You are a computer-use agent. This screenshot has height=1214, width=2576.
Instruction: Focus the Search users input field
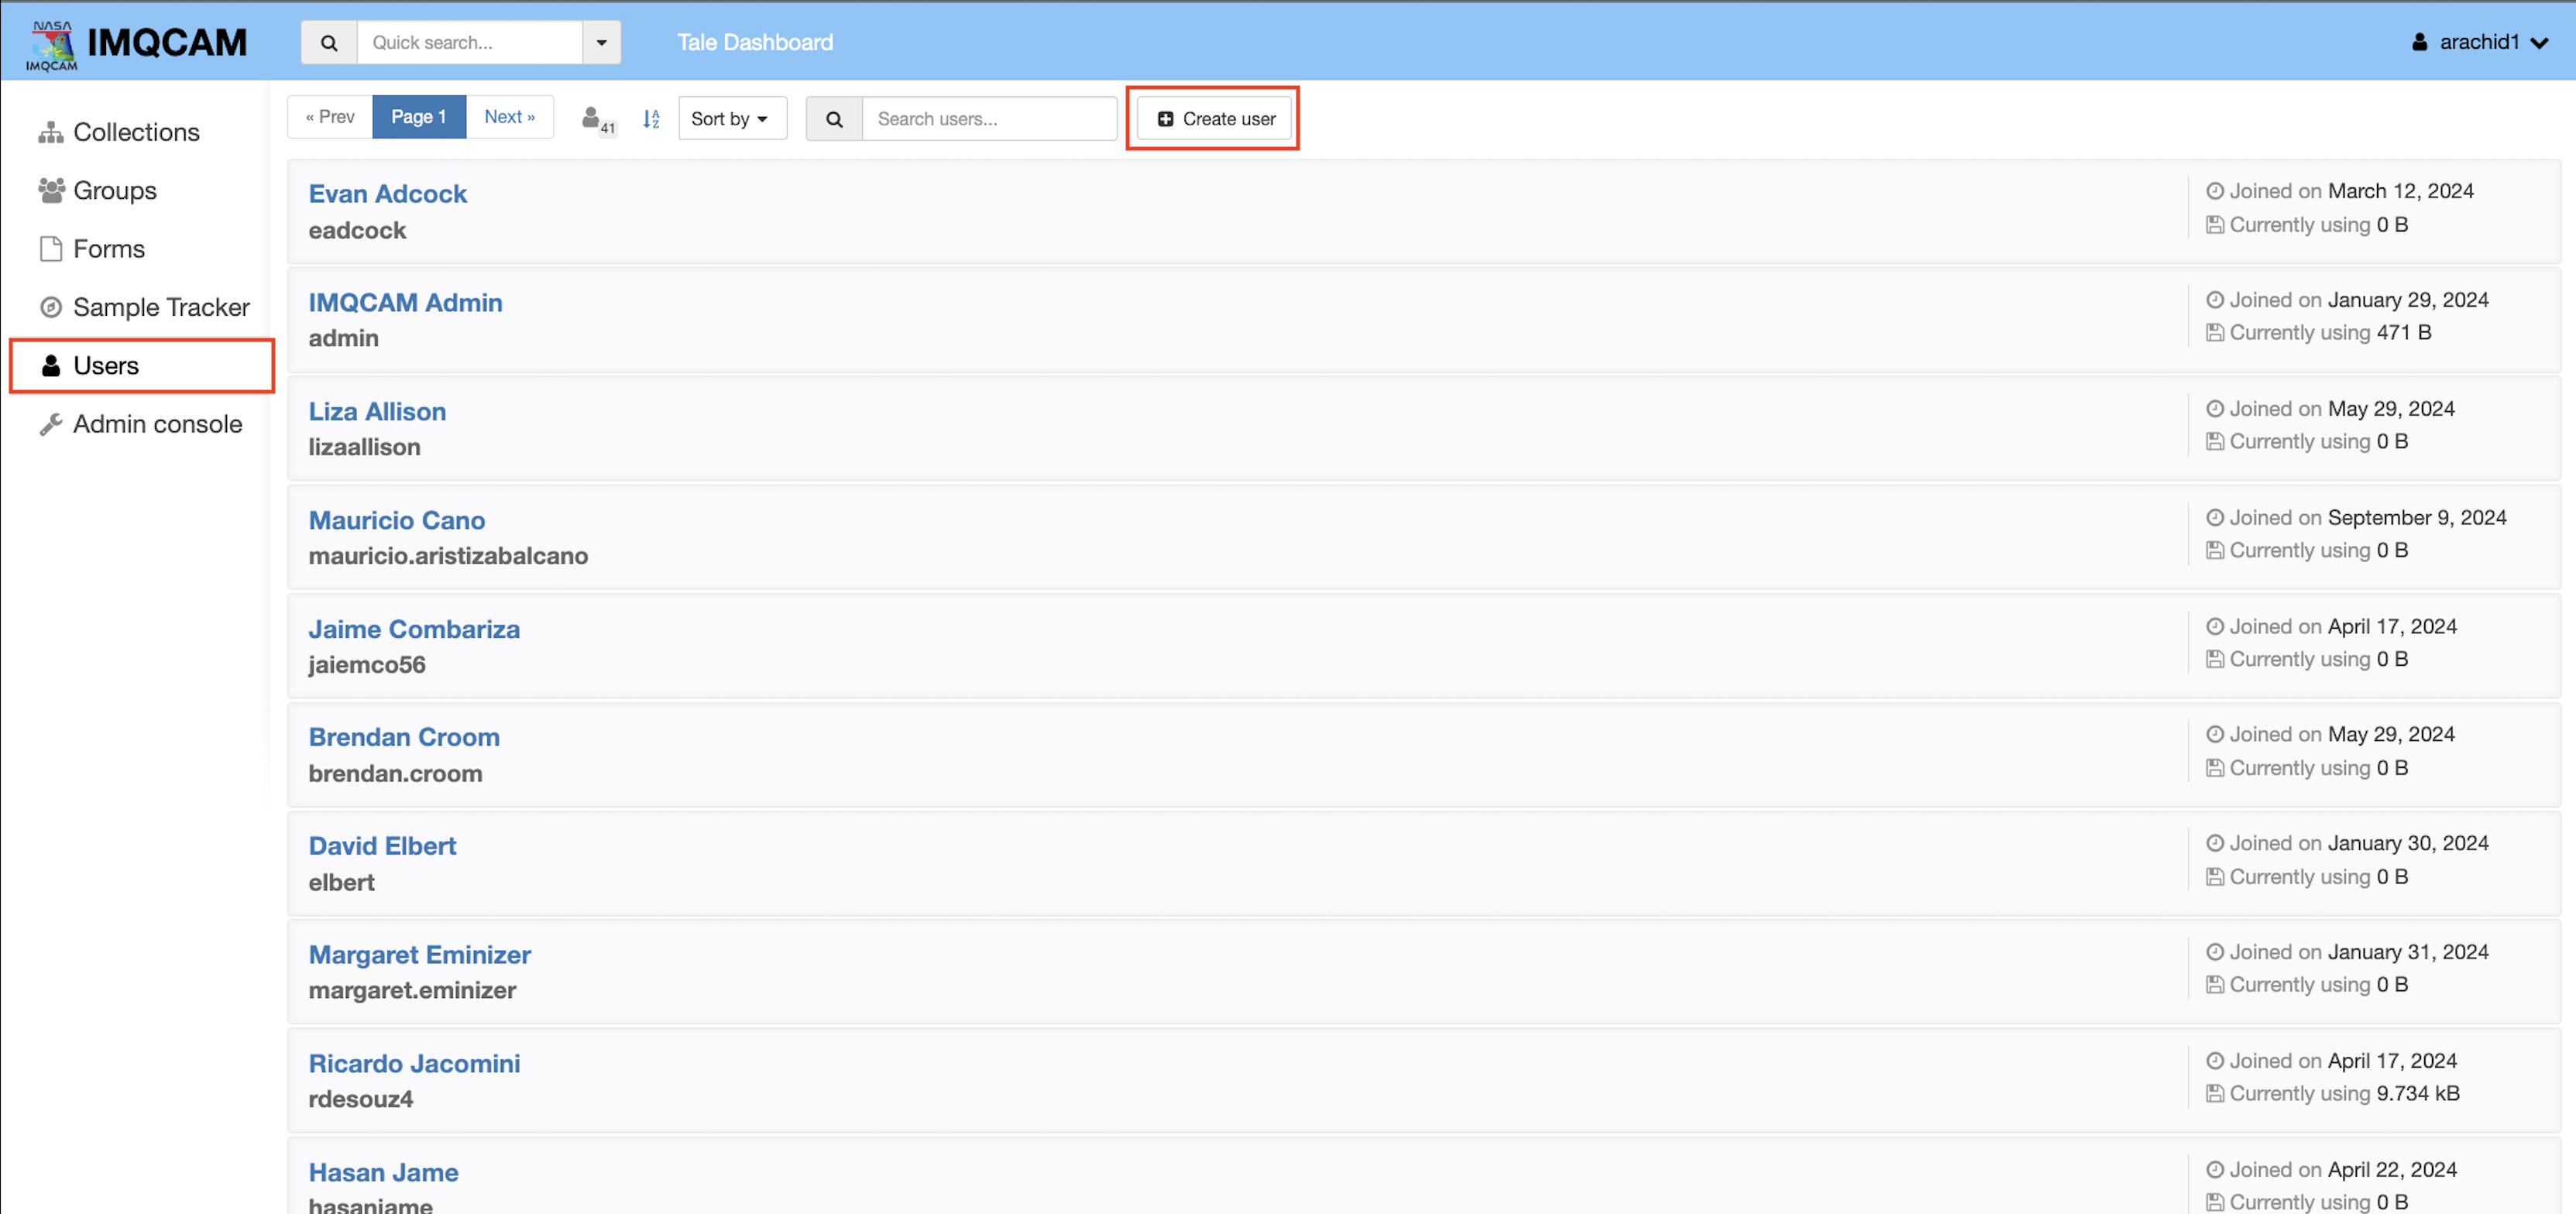(x=989, y=119)
